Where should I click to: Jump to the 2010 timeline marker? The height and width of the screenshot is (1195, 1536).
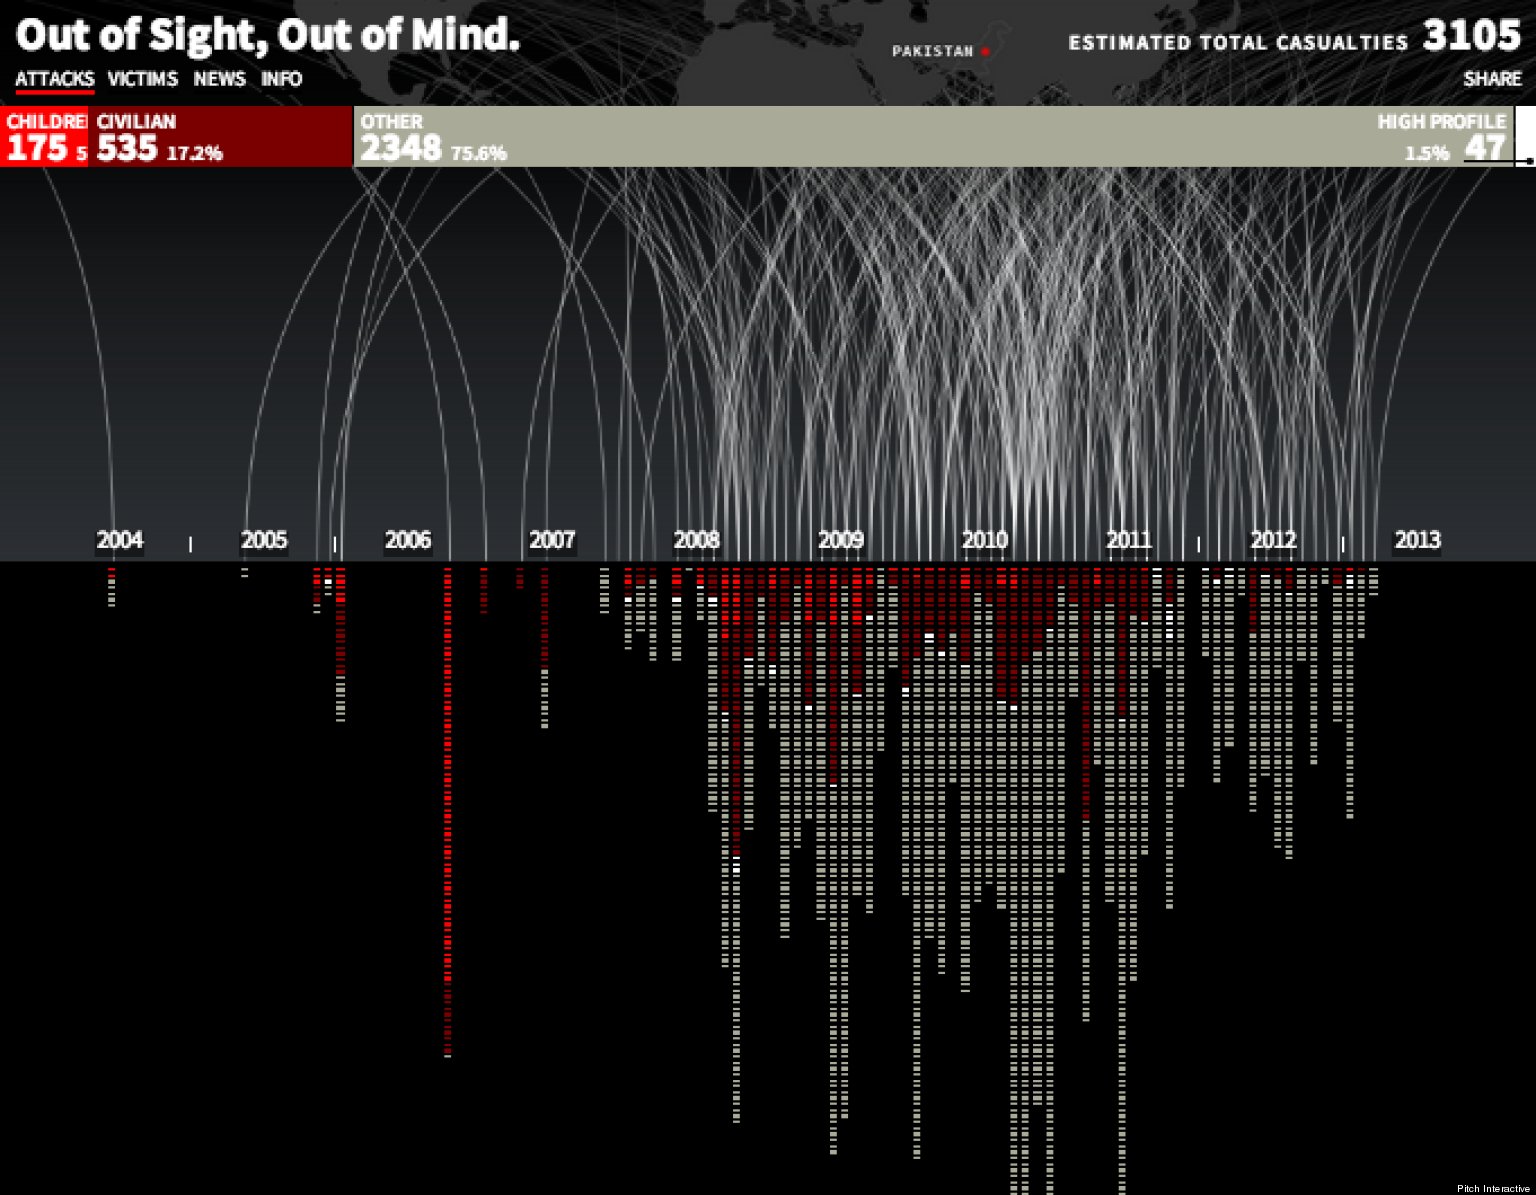tap(985, 540)
